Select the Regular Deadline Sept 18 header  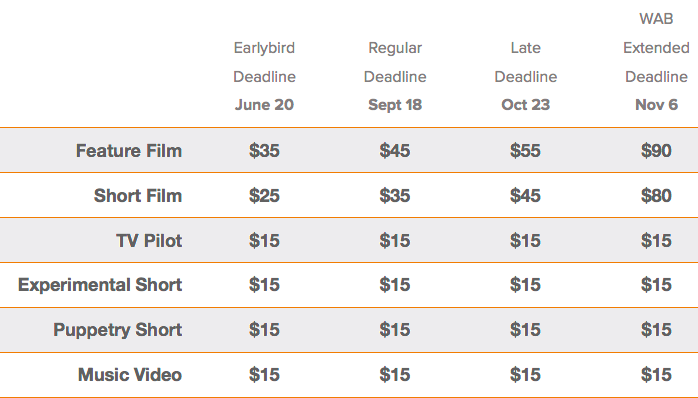coord(395,76)
